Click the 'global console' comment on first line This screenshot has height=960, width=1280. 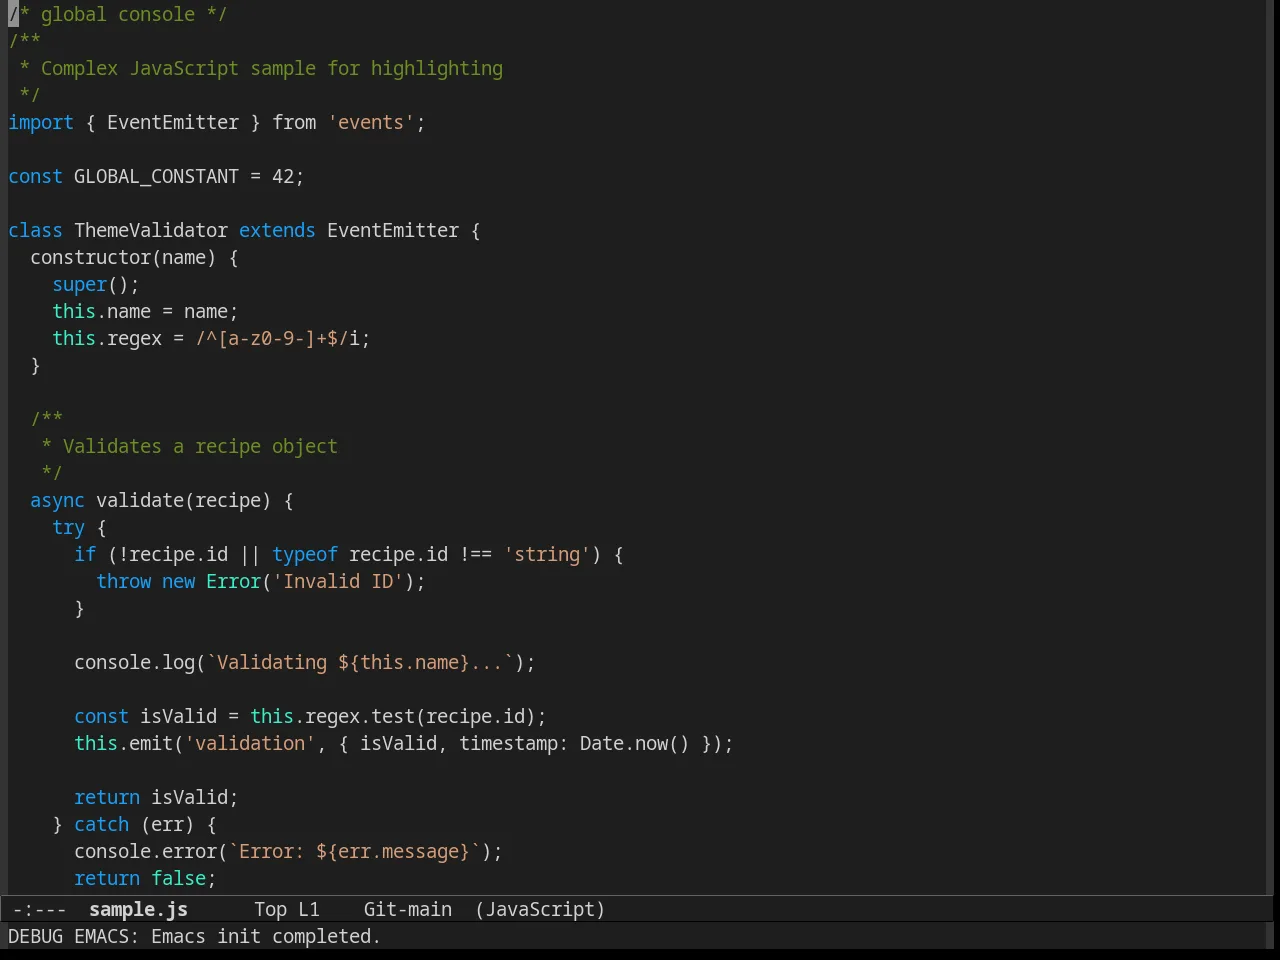pos(118,14)
